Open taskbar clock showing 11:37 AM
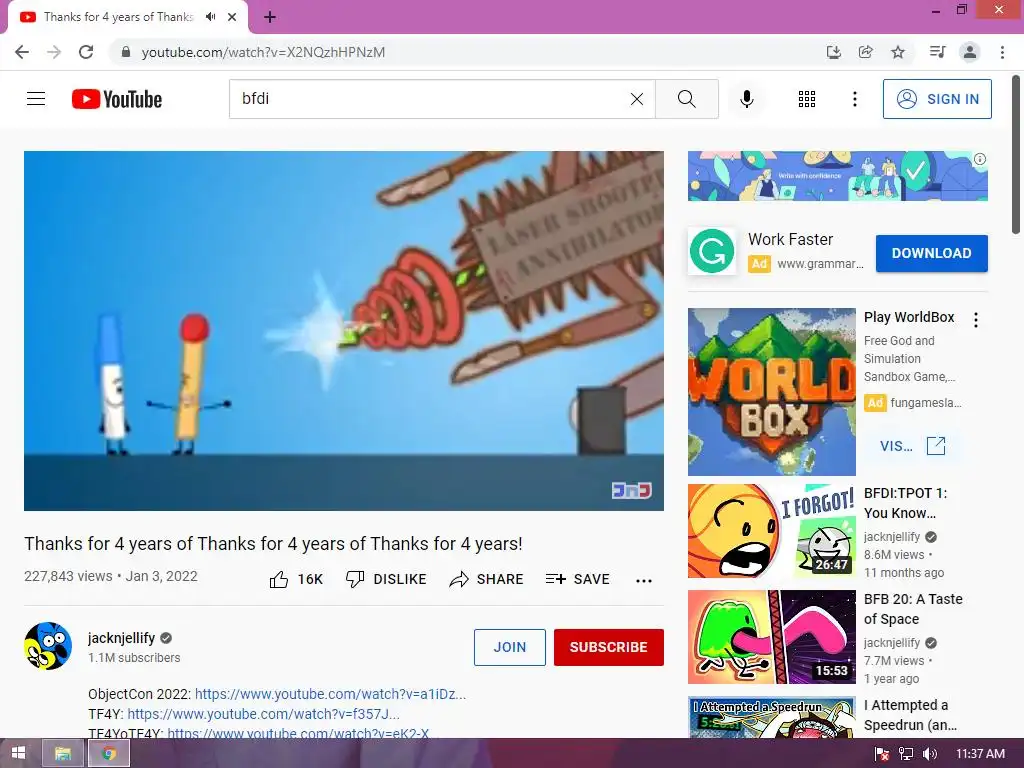 click(980, 753)
